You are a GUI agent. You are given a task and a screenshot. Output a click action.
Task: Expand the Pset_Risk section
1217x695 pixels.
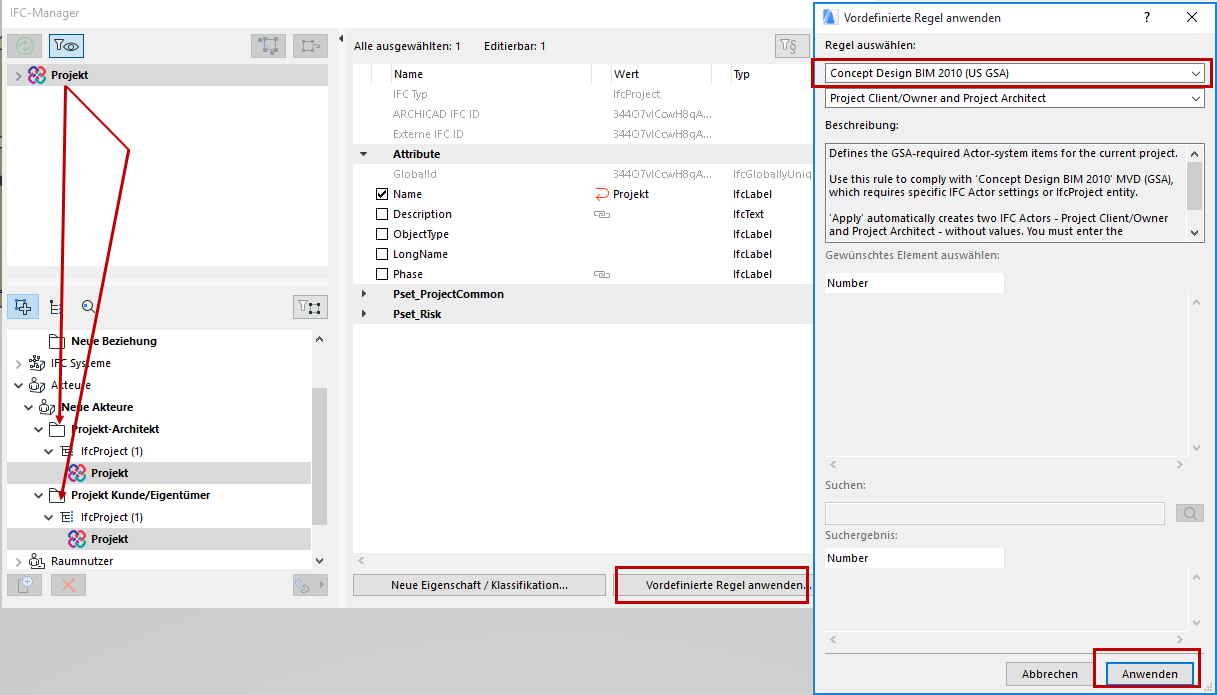click(363, 314)
